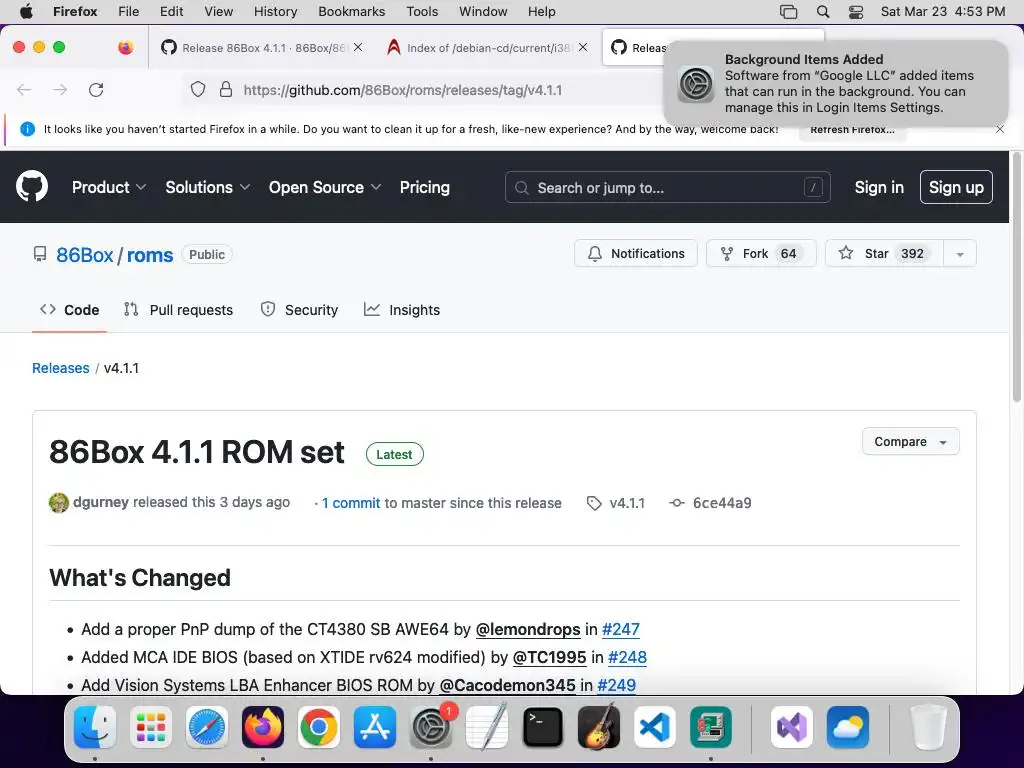Image resolution: width=1024 pixels, height=768 pixels.
Task: Open the @Cacodemon345 user mention
Action: click(507, 685)
